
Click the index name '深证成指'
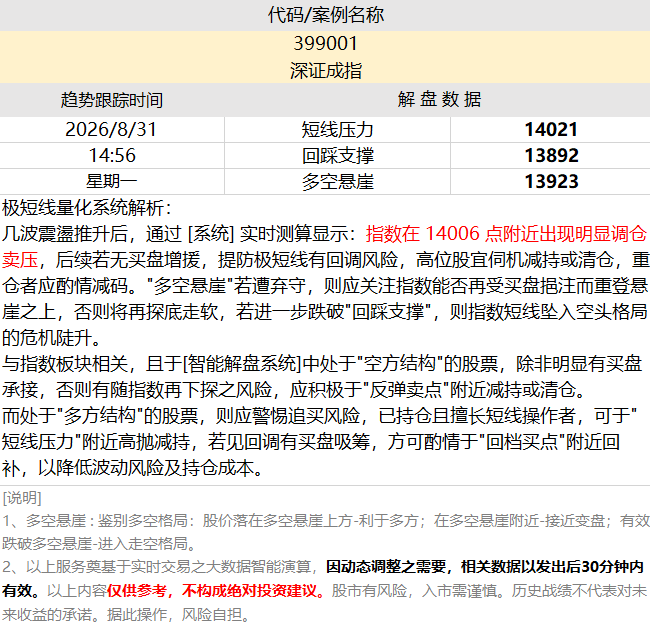(x=325, y=71)
